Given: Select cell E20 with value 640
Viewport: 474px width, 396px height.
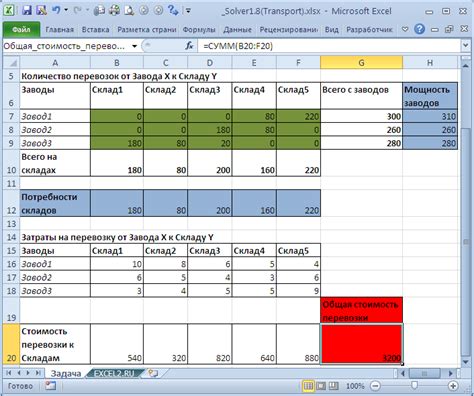Looking at the screenshot, I should point(254,344).
